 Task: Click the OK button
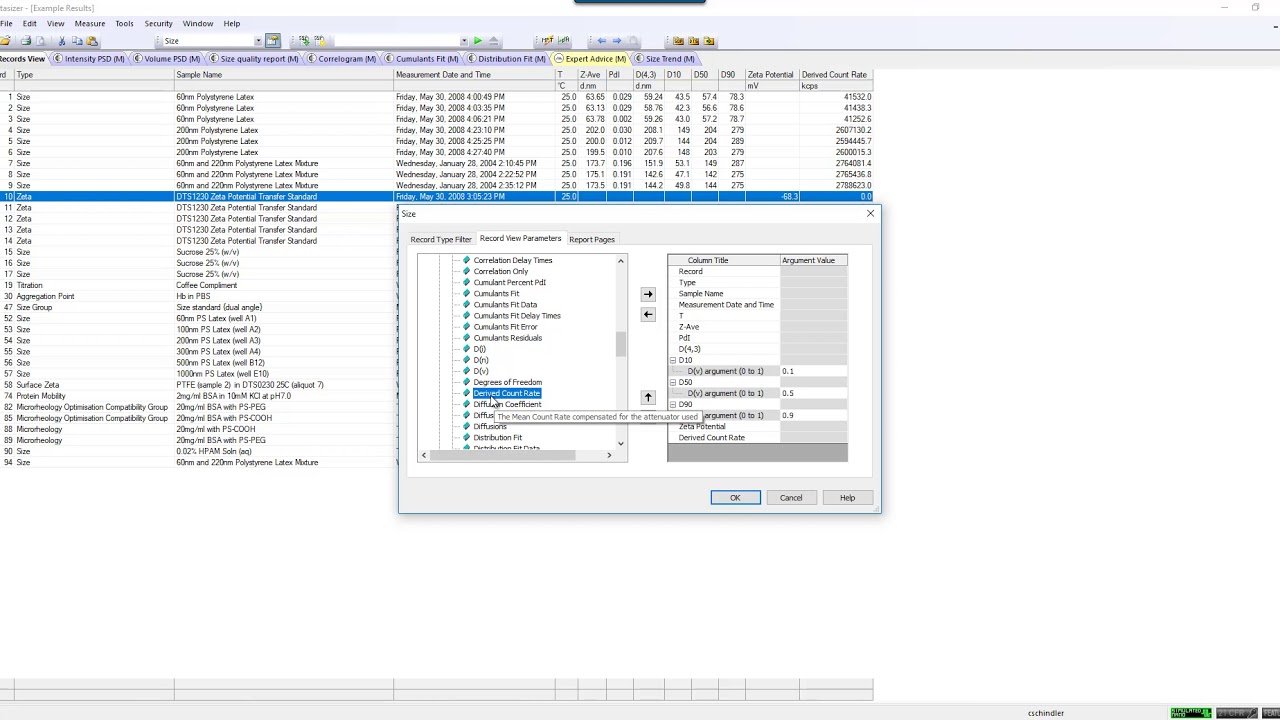coord(735,498)
